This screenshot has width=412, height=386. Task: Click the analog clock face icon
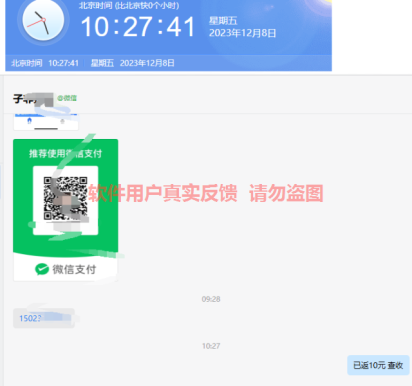(43, 20)
